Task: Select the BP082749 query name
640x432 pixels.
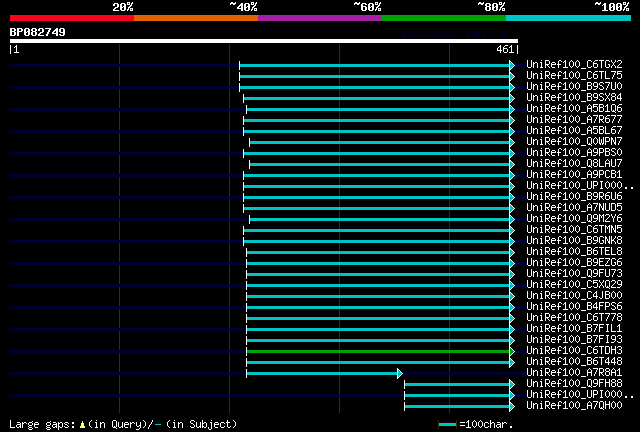Action: point(38,32)
